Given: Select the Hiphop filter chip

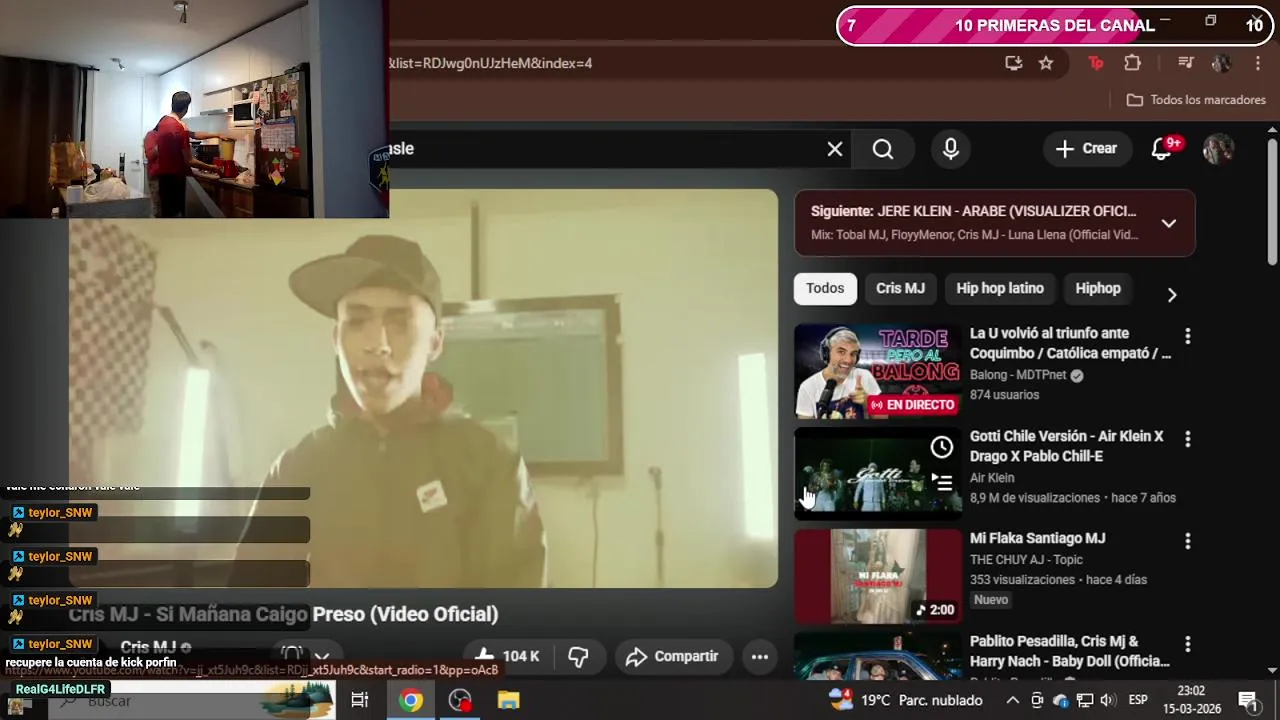Looking at the screenshot, I should 1098,288.
